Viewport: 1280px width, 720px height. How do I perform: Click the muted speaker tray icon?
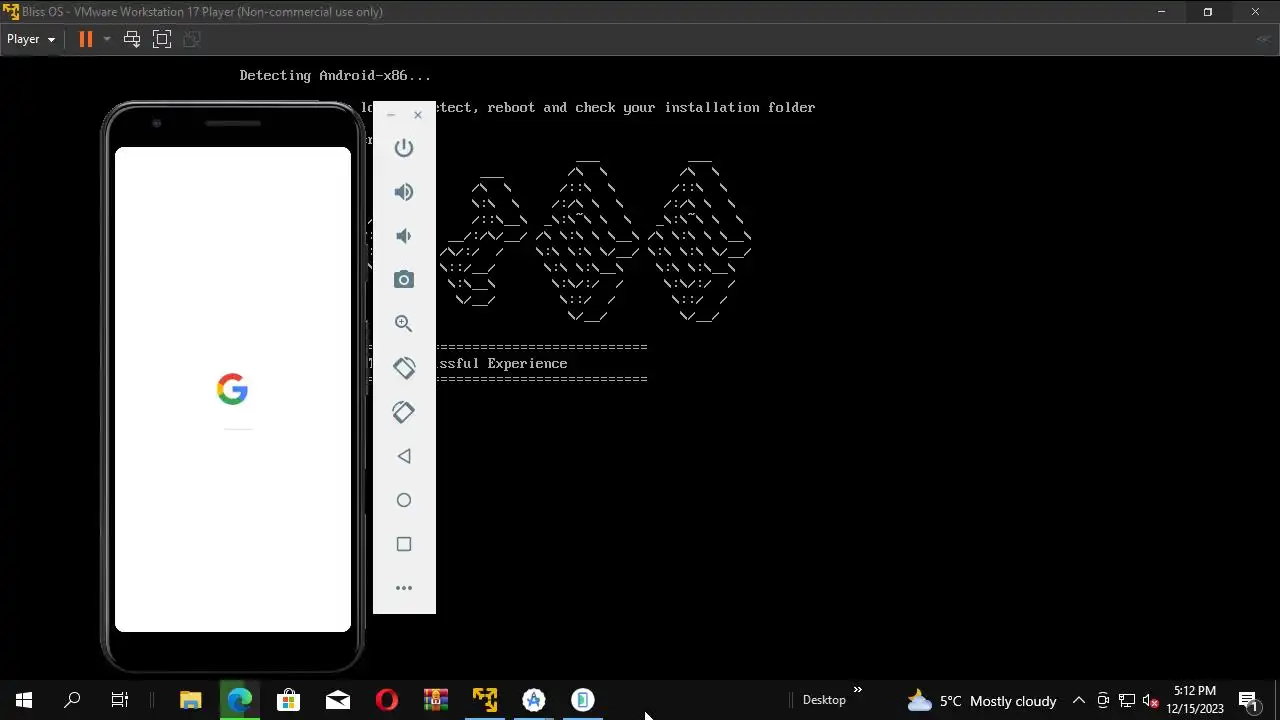[1150, 700]
